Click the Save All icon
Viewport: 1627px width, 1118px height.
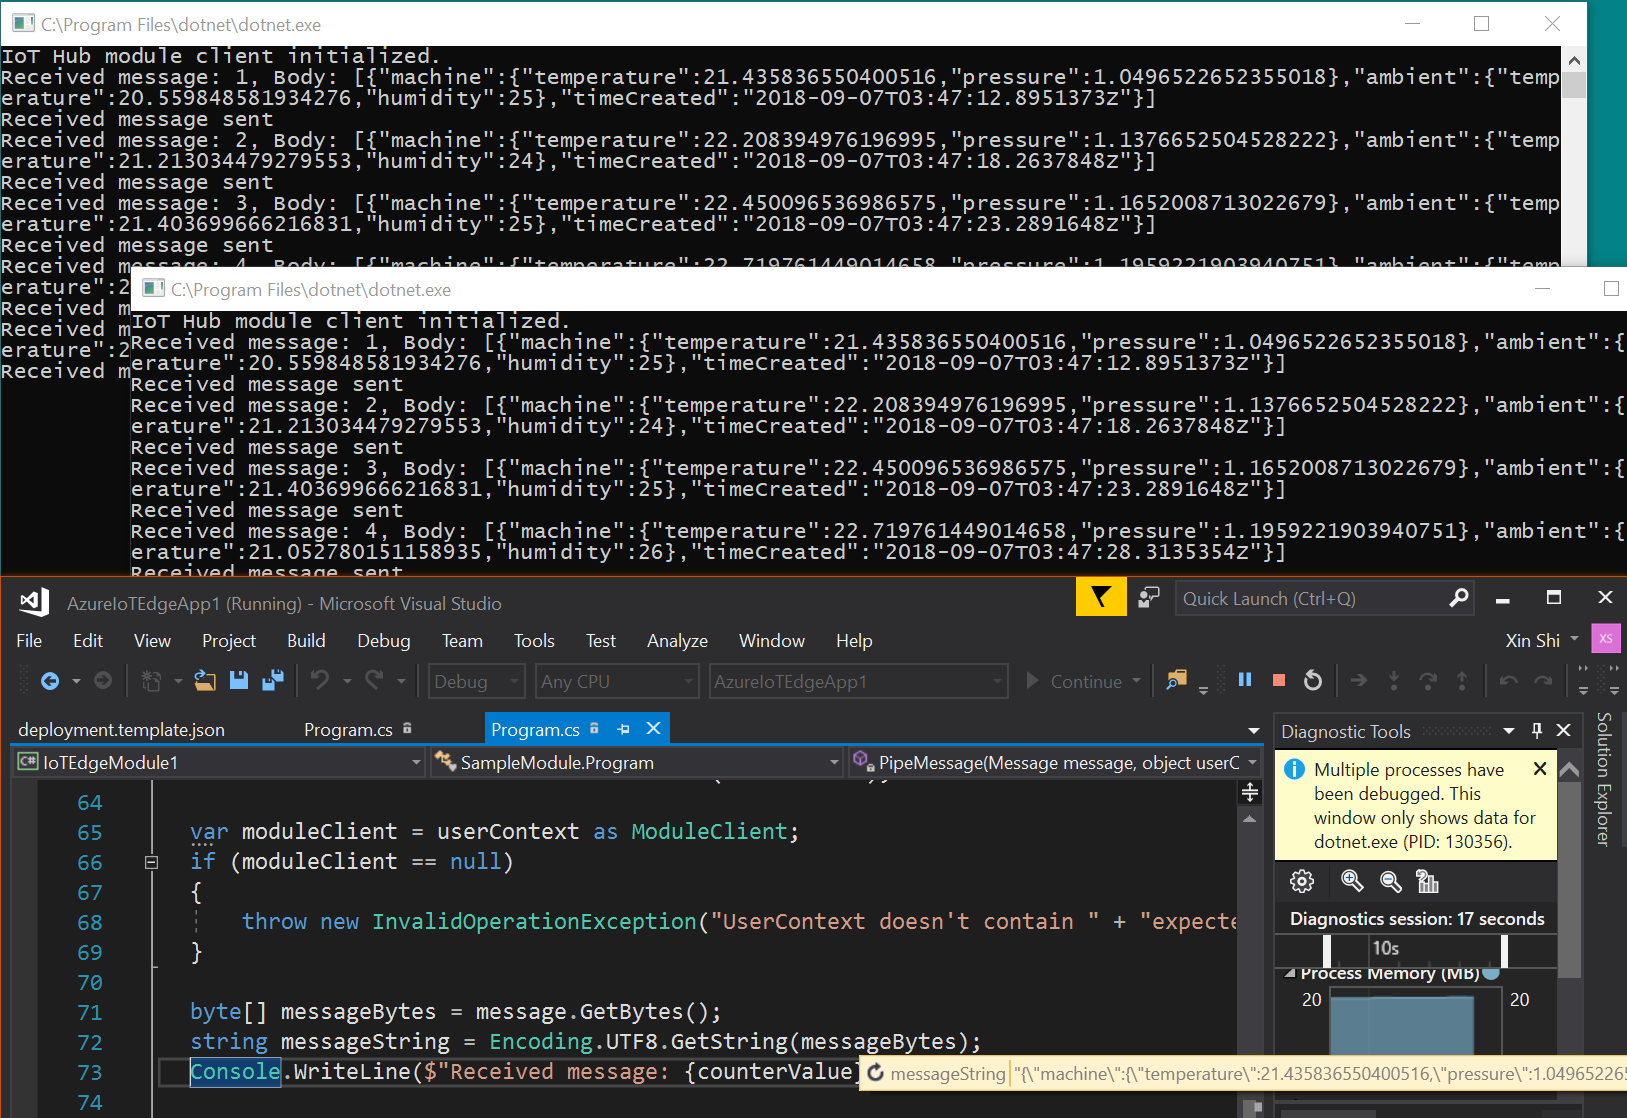point(273,680)
